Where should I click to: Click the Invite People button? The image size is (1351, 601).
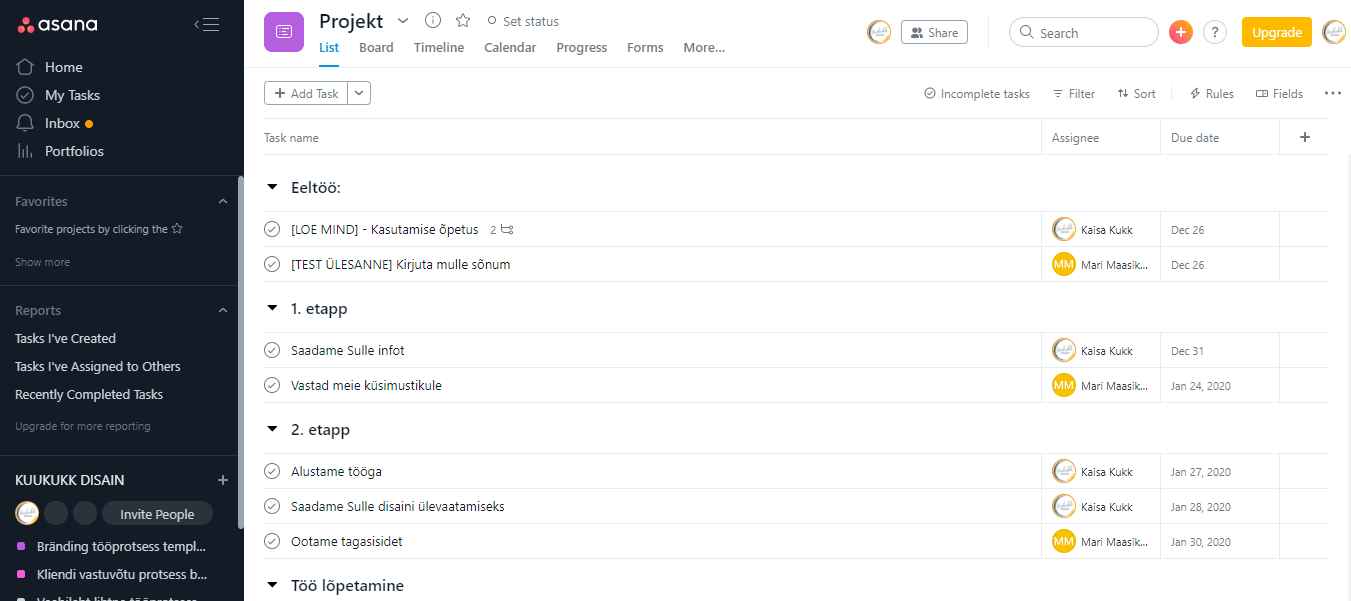pos(157,514)
